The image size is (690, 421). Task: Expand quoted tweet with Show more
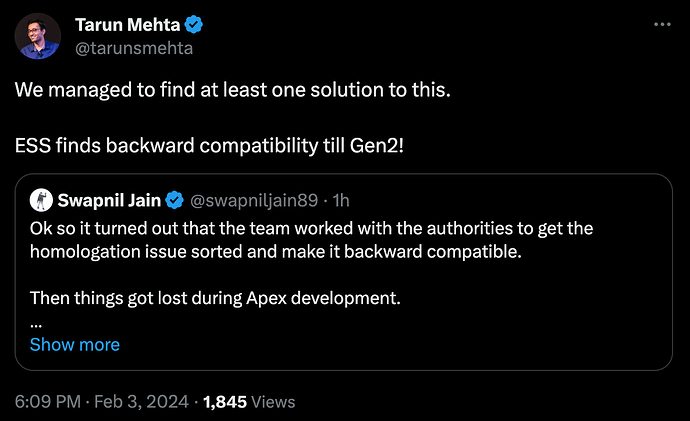(75, 344)
